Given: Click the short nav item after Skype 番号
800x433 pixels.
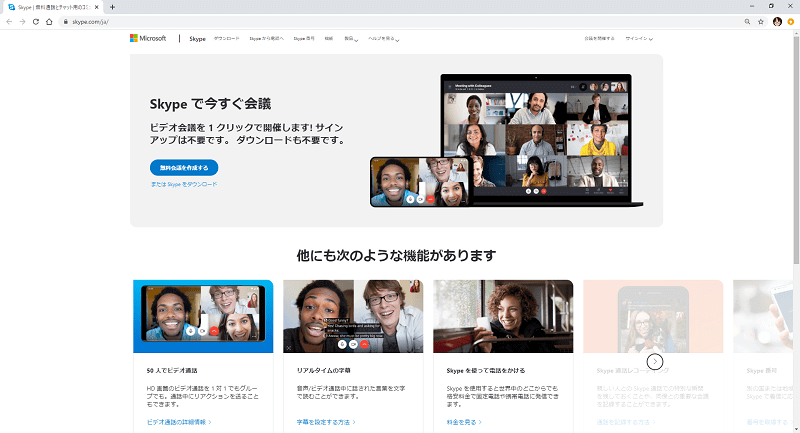Looking at the screenshot, I should pyautogui.click(x=329, y=39).
